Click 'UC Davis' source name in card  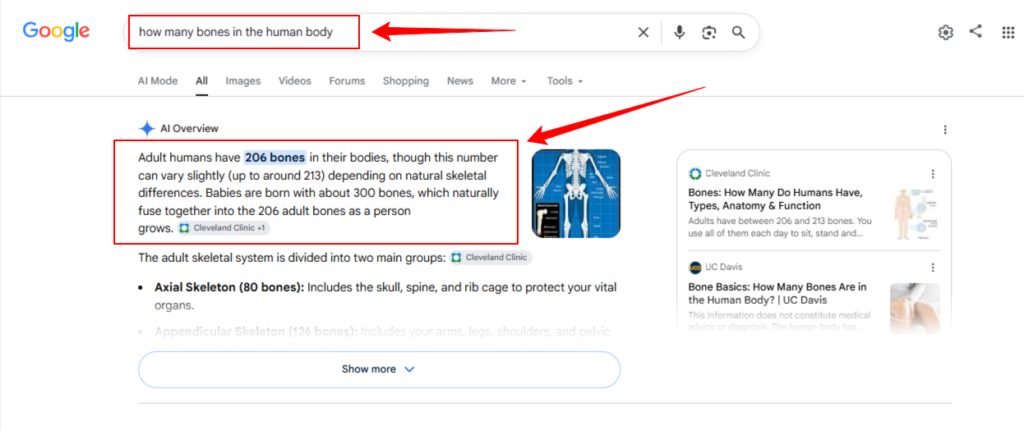click(724, 267)
